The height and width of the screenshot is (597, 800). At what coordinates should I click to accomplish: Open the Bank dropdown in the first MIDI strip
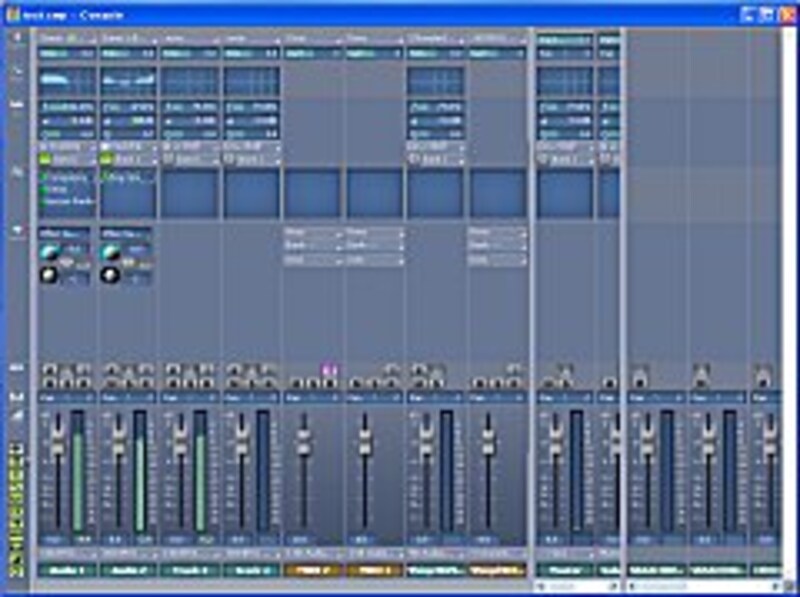313,246
